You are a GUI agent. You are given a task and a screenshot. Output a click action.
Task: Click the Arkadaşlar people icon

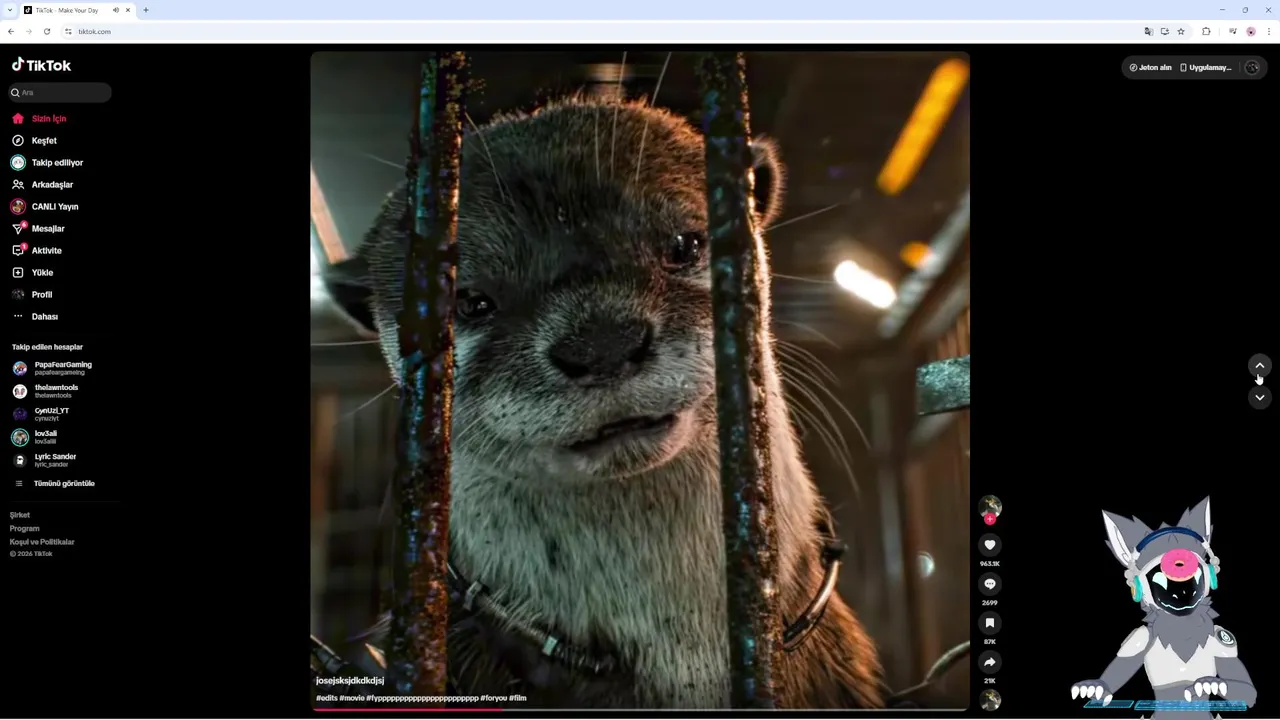coord(18,185)
